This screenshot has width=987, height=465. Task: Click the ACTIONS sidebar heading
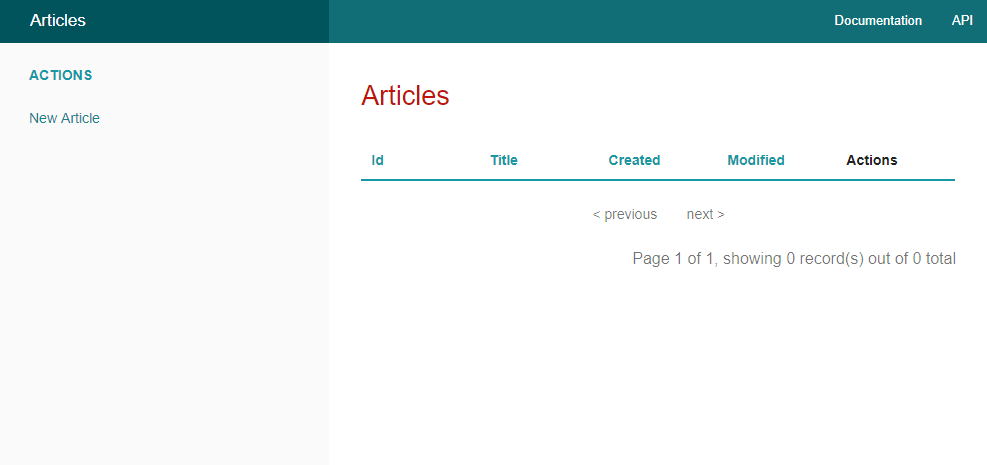61,75
